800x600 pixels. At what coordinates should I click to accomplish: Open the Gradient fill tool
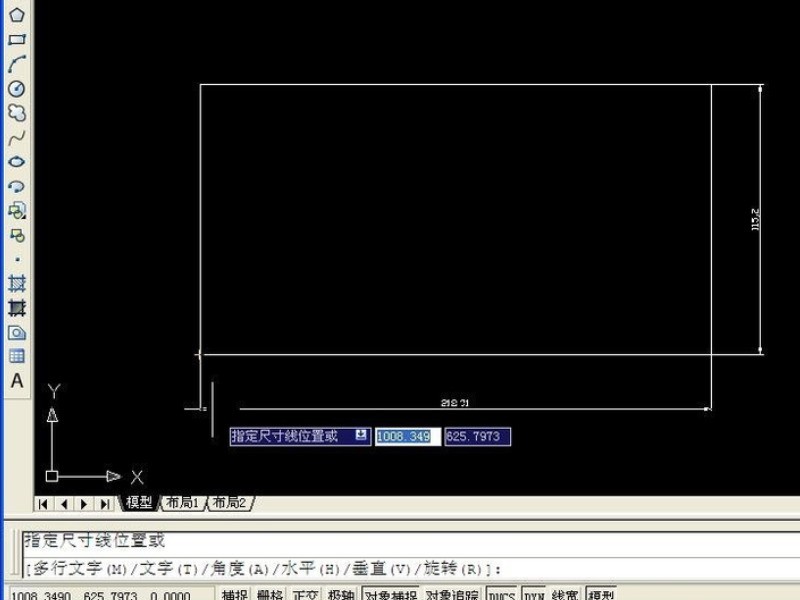coord(17,308)
